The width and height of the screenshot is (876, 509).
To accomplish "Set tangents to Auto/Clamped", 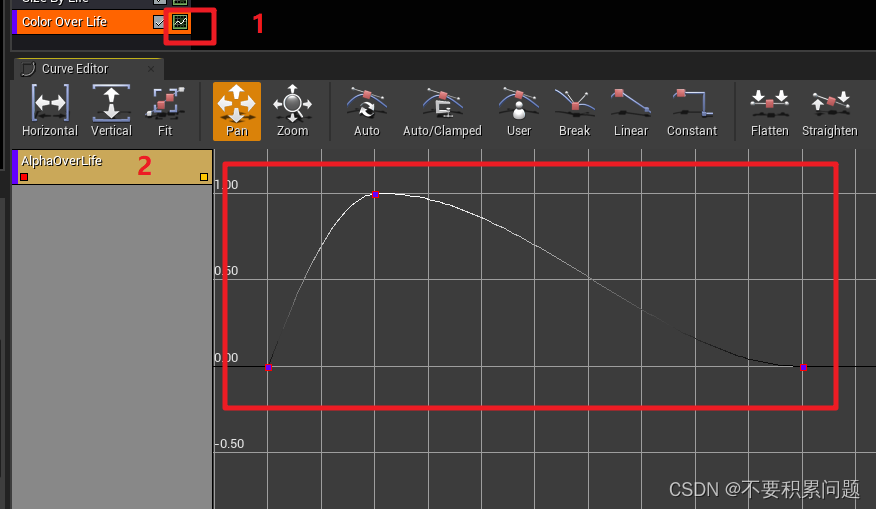I will click(x=442, y=111).
